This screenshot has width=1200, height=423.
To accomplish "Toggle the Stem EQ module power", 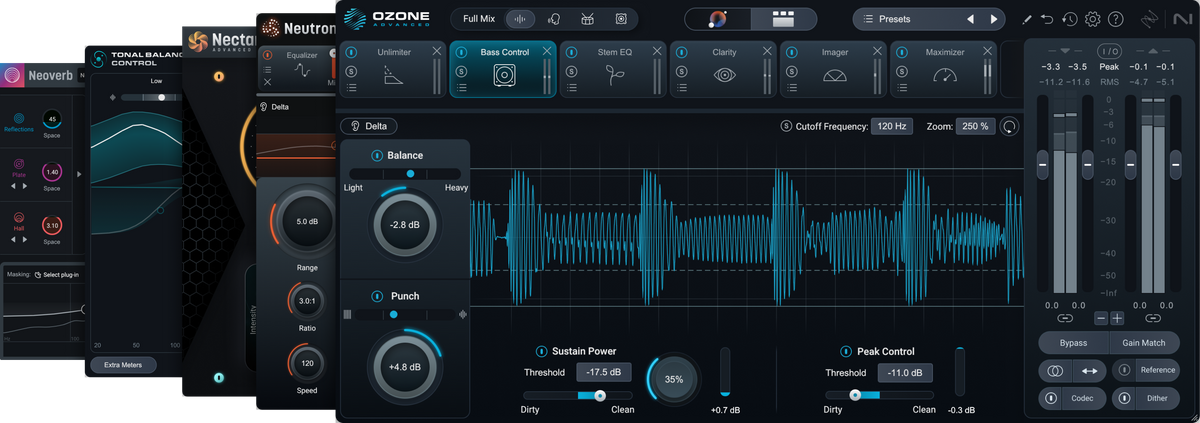I will tap(573, 52).
